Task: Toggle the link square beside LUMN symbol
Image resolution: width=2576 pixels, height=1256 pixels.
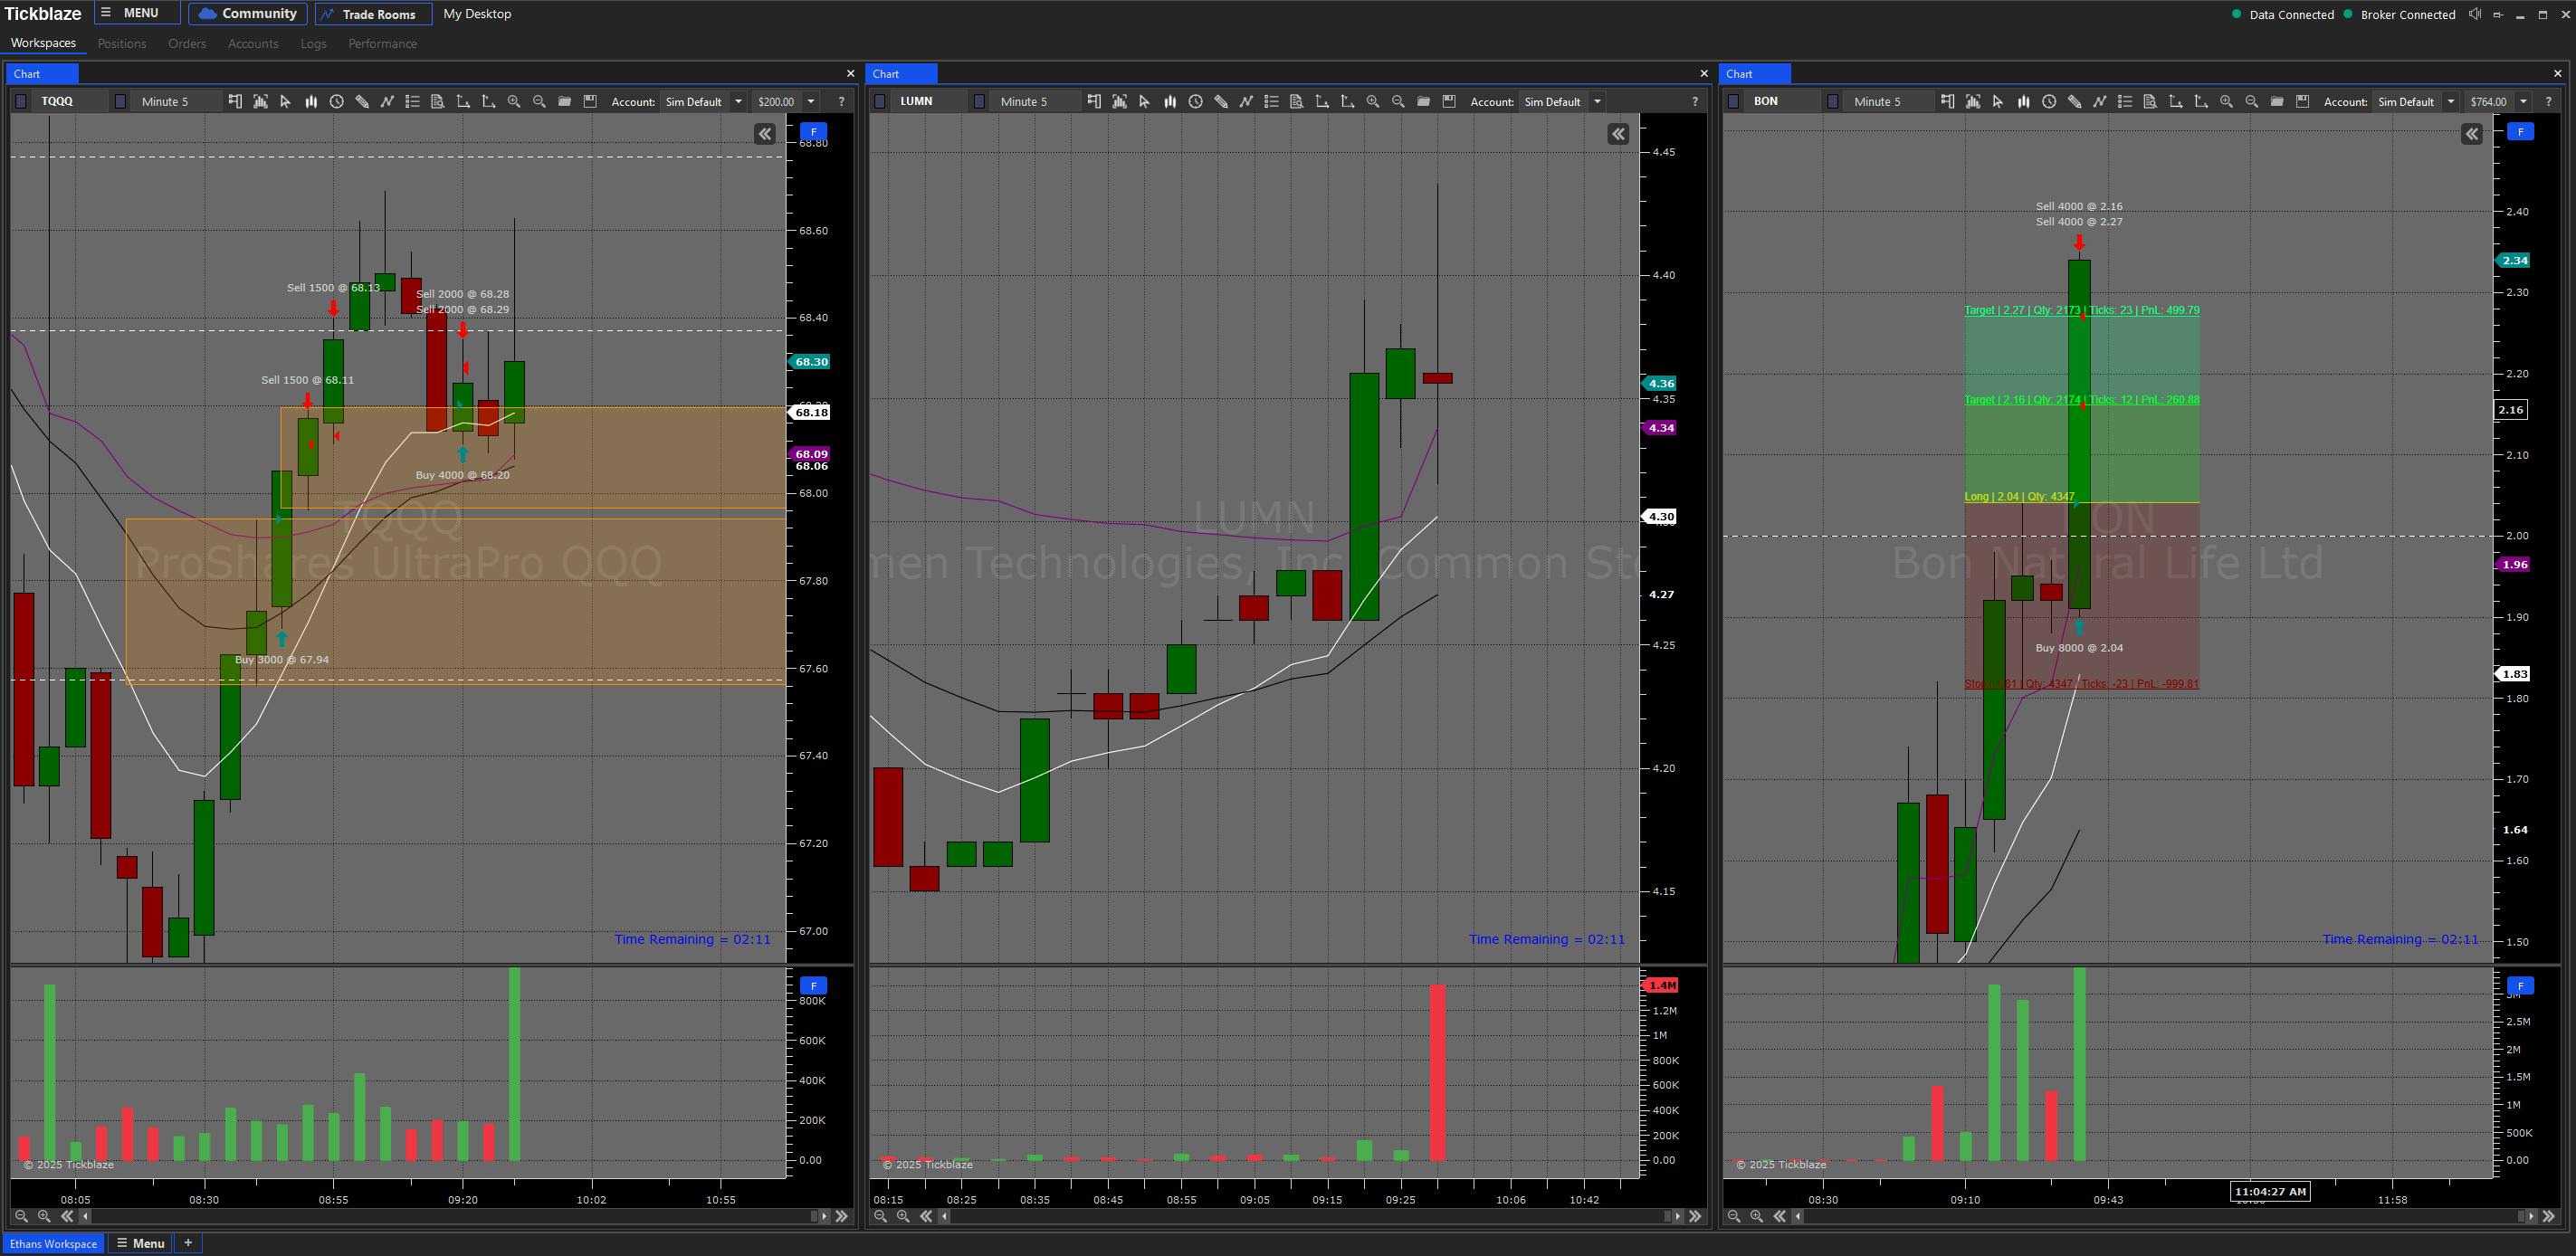Action: tap(880, 101)
